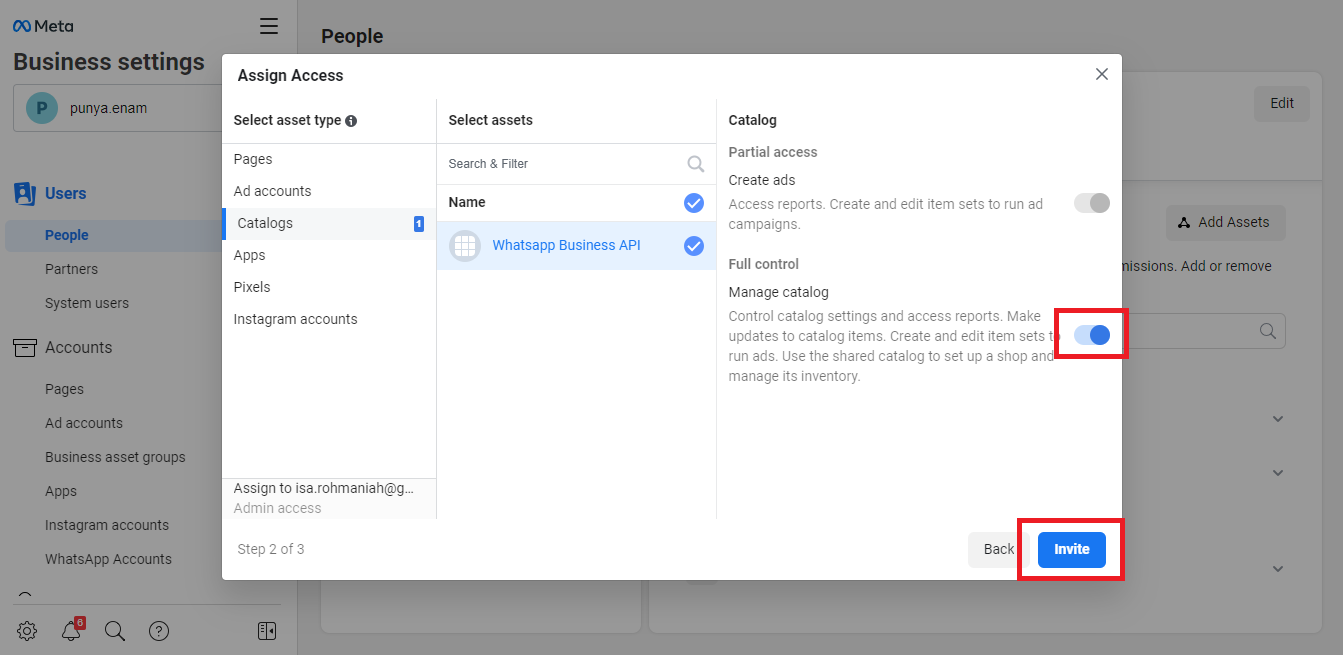This screenshot has height=655, width=1343.
Task: Click the "Assign Access" dialog title
Action: (290, 75)
